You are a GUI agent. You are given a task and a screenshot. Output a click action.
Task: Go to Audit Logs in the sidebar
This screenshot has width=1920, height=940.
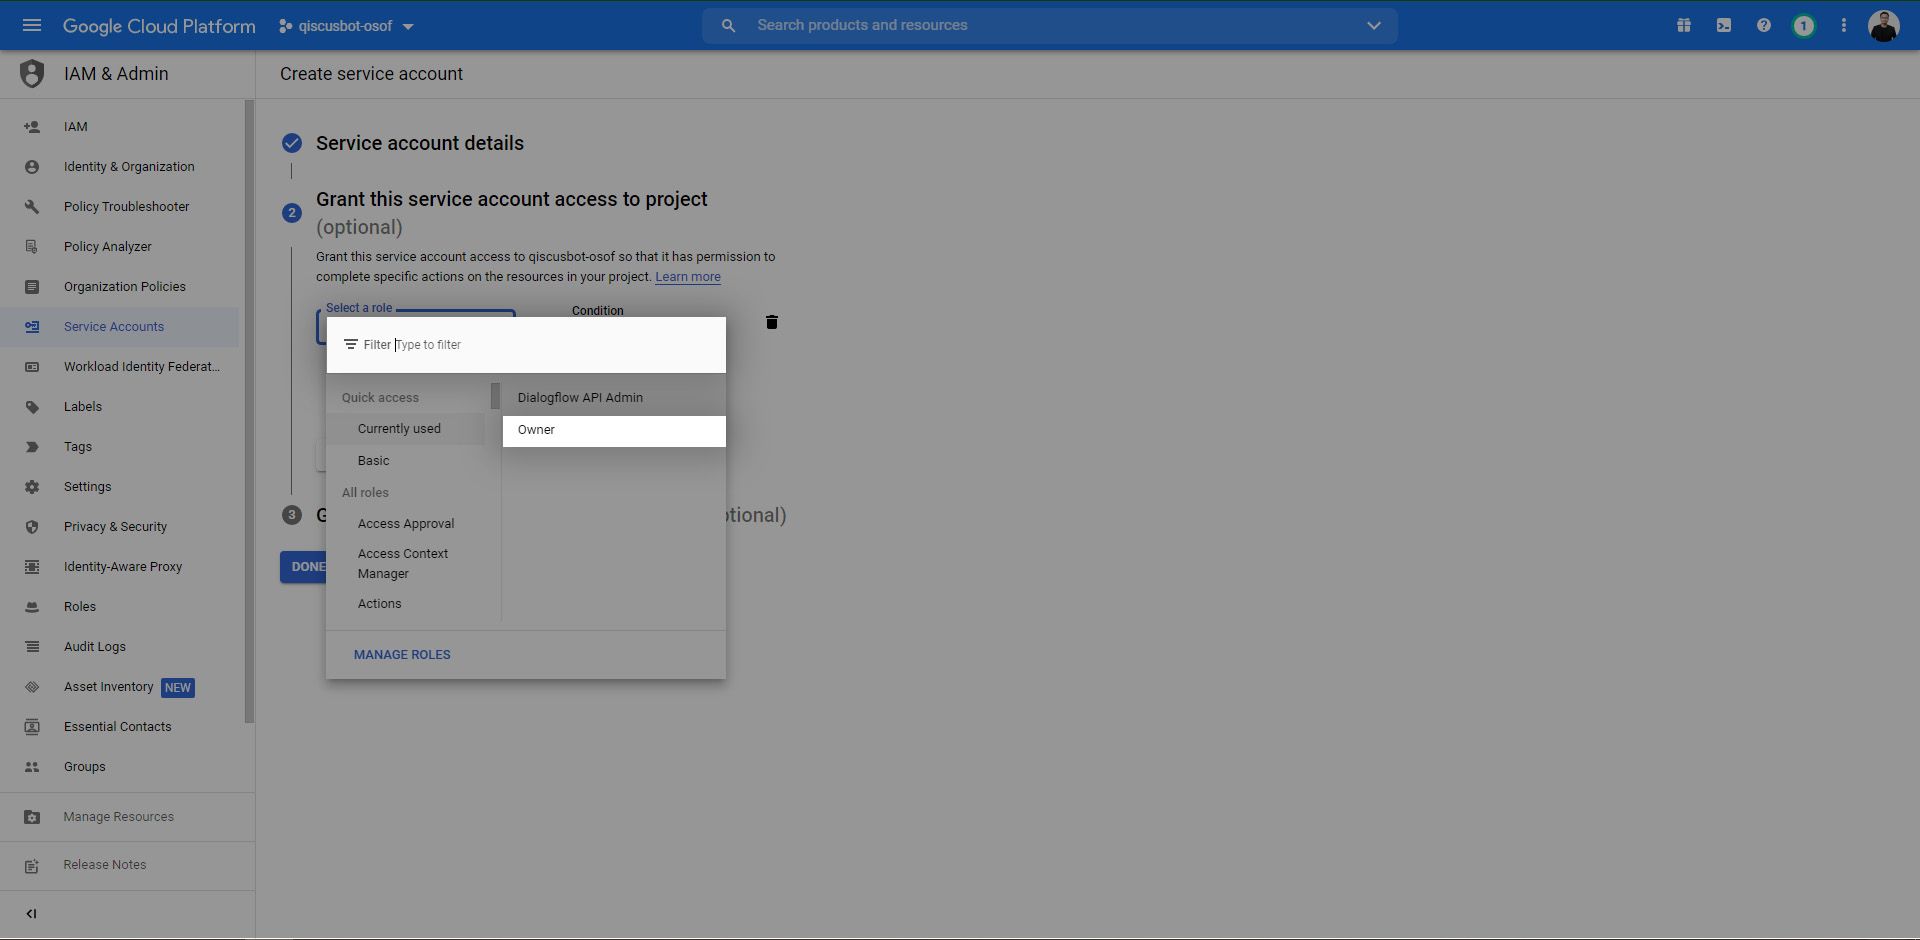point(95,647)
